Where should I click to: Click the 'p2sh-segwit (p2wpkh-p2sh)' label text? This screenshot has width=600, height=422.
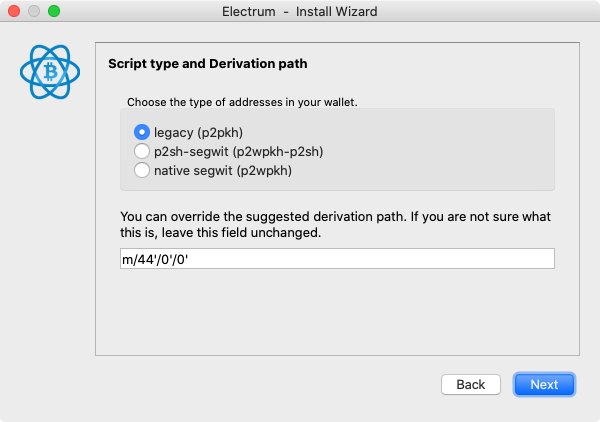tap(238, 152)
